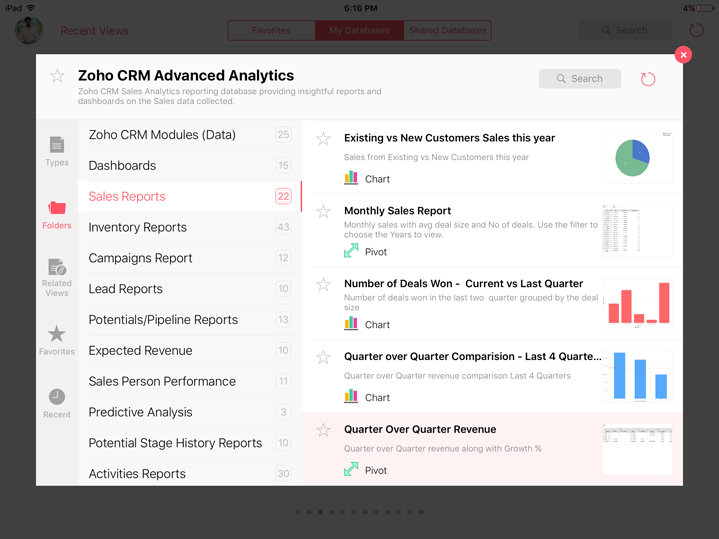This screenshot has height=539, width=719.
Task: Click the count badge 43 for Inventory Reports
Action: click(283, 227)
